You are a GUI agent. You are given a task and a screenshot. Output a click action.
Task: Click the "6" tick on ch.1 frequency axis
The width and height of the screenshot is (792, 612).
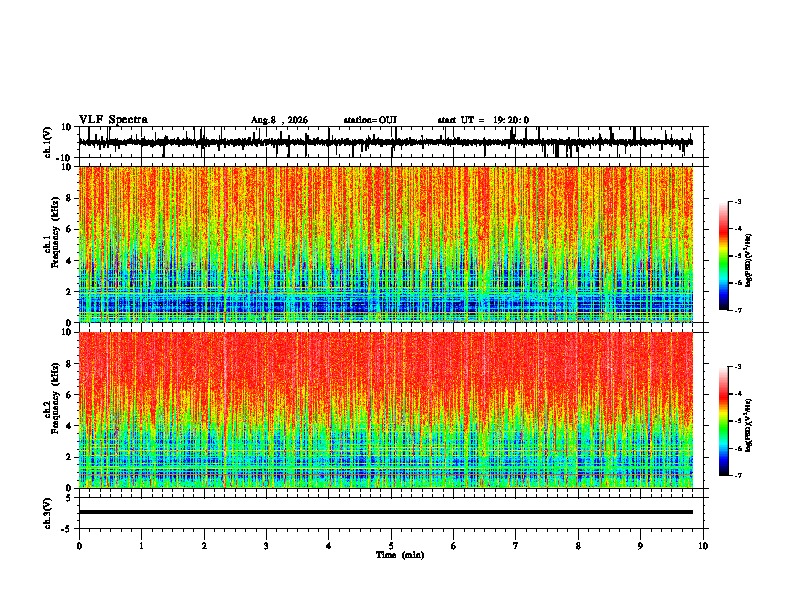click(x=69, y=230)
